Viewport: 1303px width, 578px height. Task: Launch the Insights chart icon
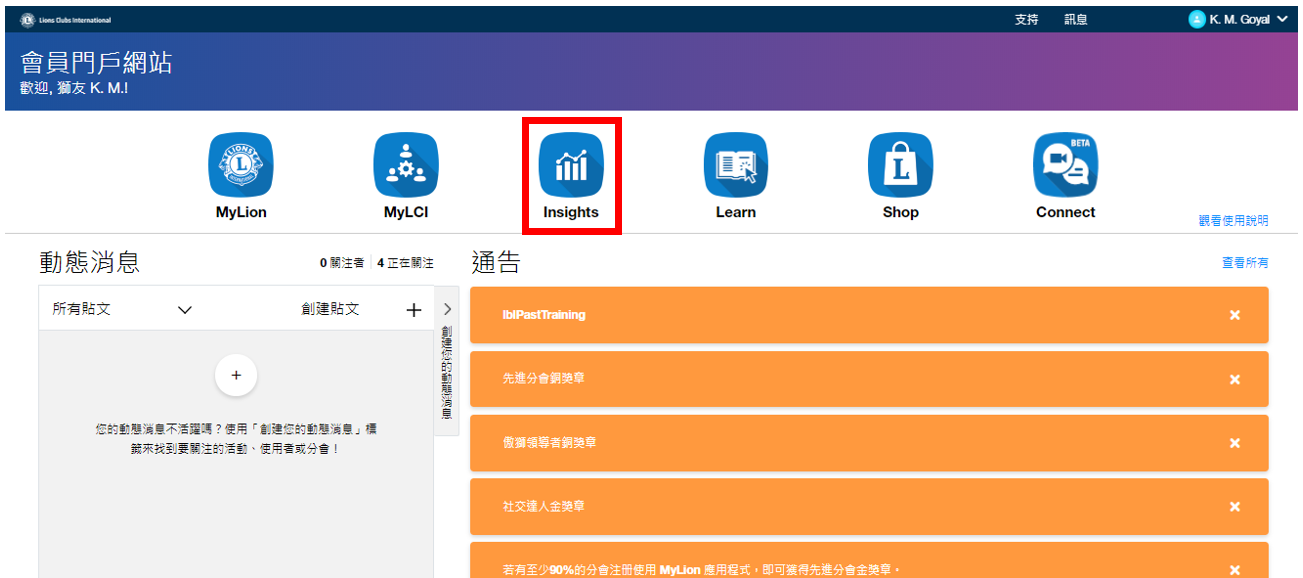click(571, 165)
